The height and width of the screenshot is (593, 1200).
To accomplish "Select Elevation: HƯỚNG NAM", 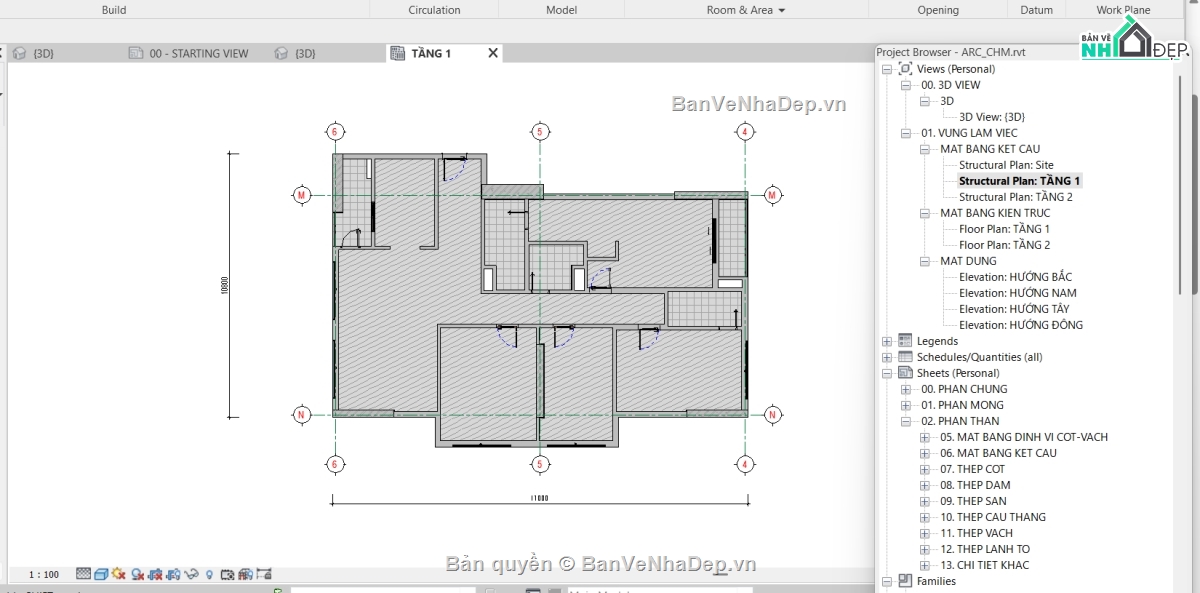I will pos(1017,293).
